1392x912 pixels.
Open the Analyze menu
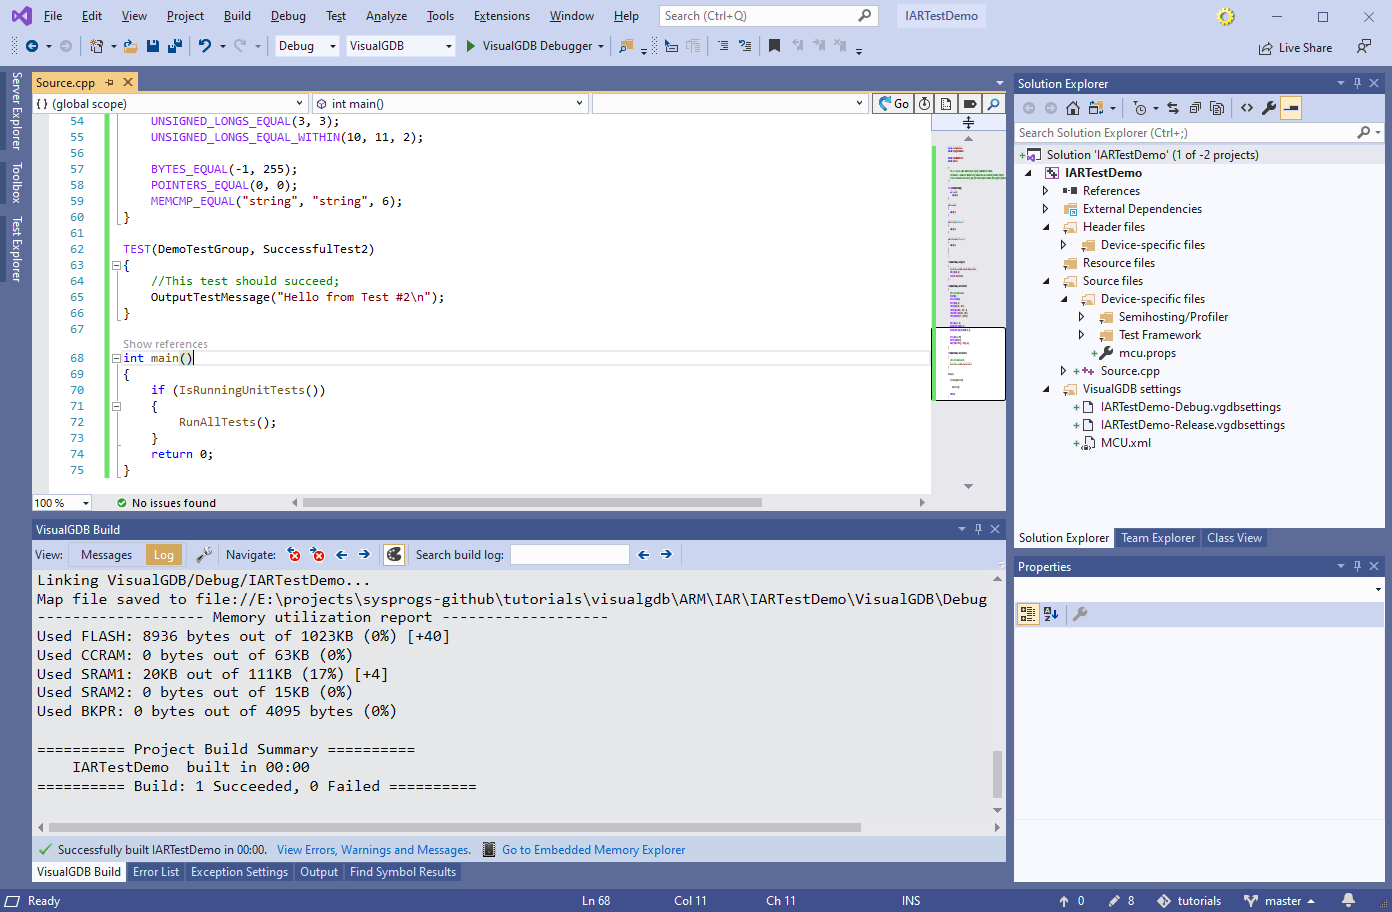point(386,16)
